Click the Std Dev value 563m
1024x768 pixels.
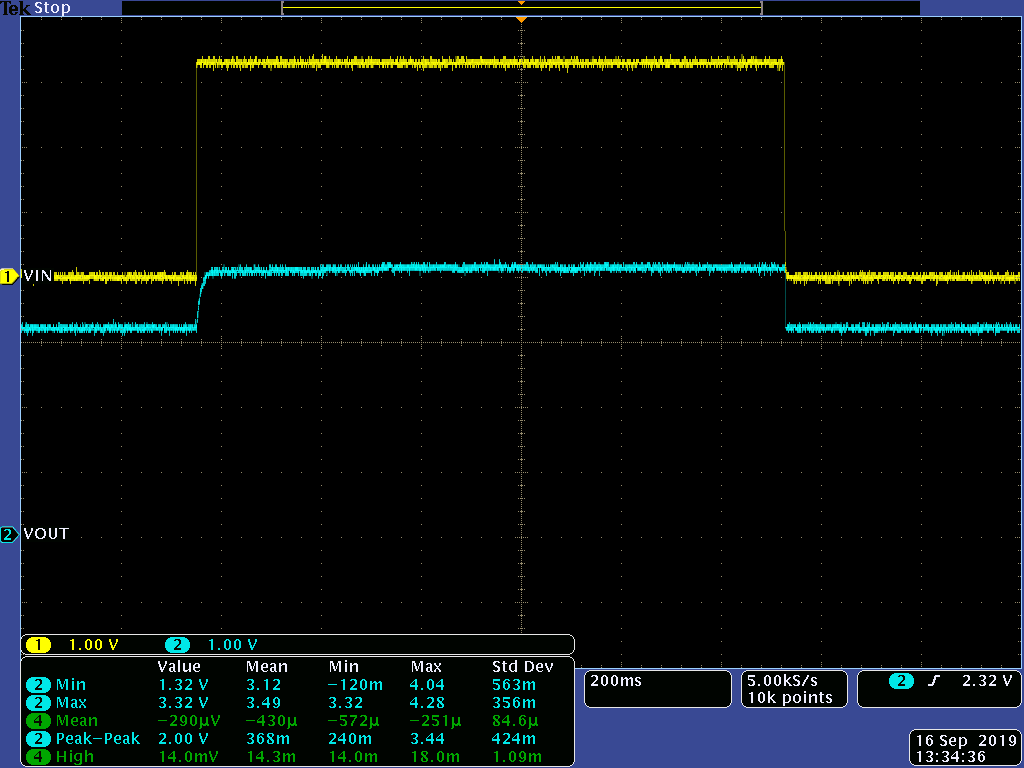[x=514, y=685]
